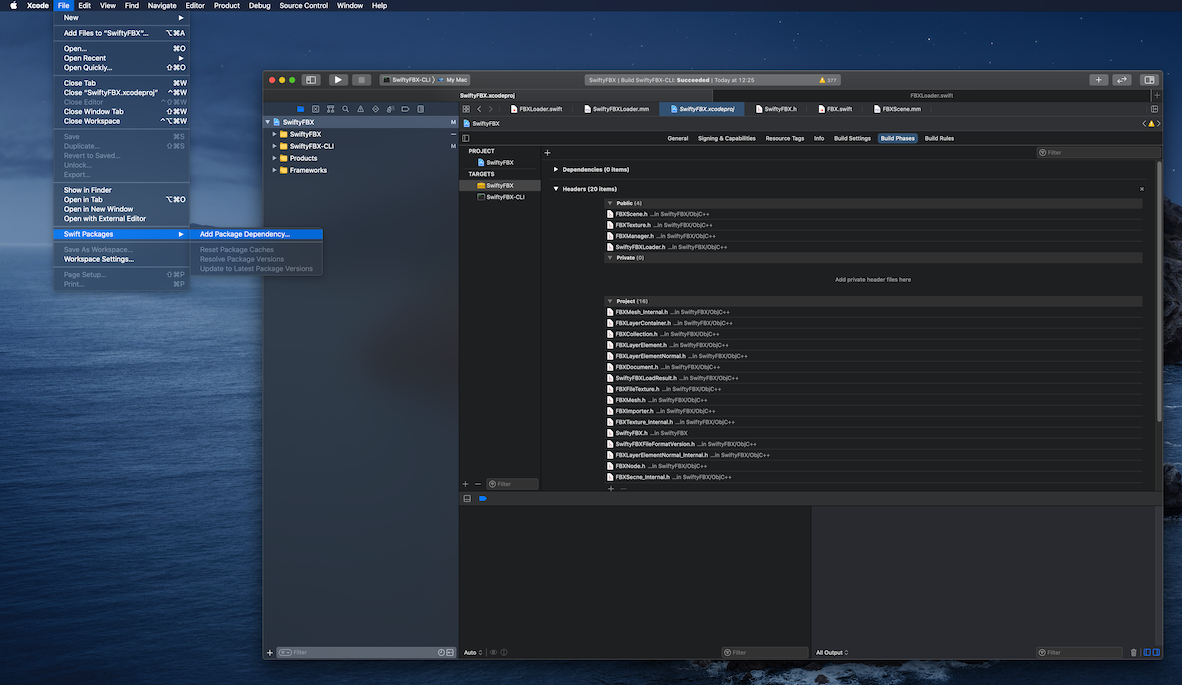Viewport: 1182px width, 685px height.
Task: Click the Library plus button in toolbar
Action: pyautogui.click(x=1098, y=80)
